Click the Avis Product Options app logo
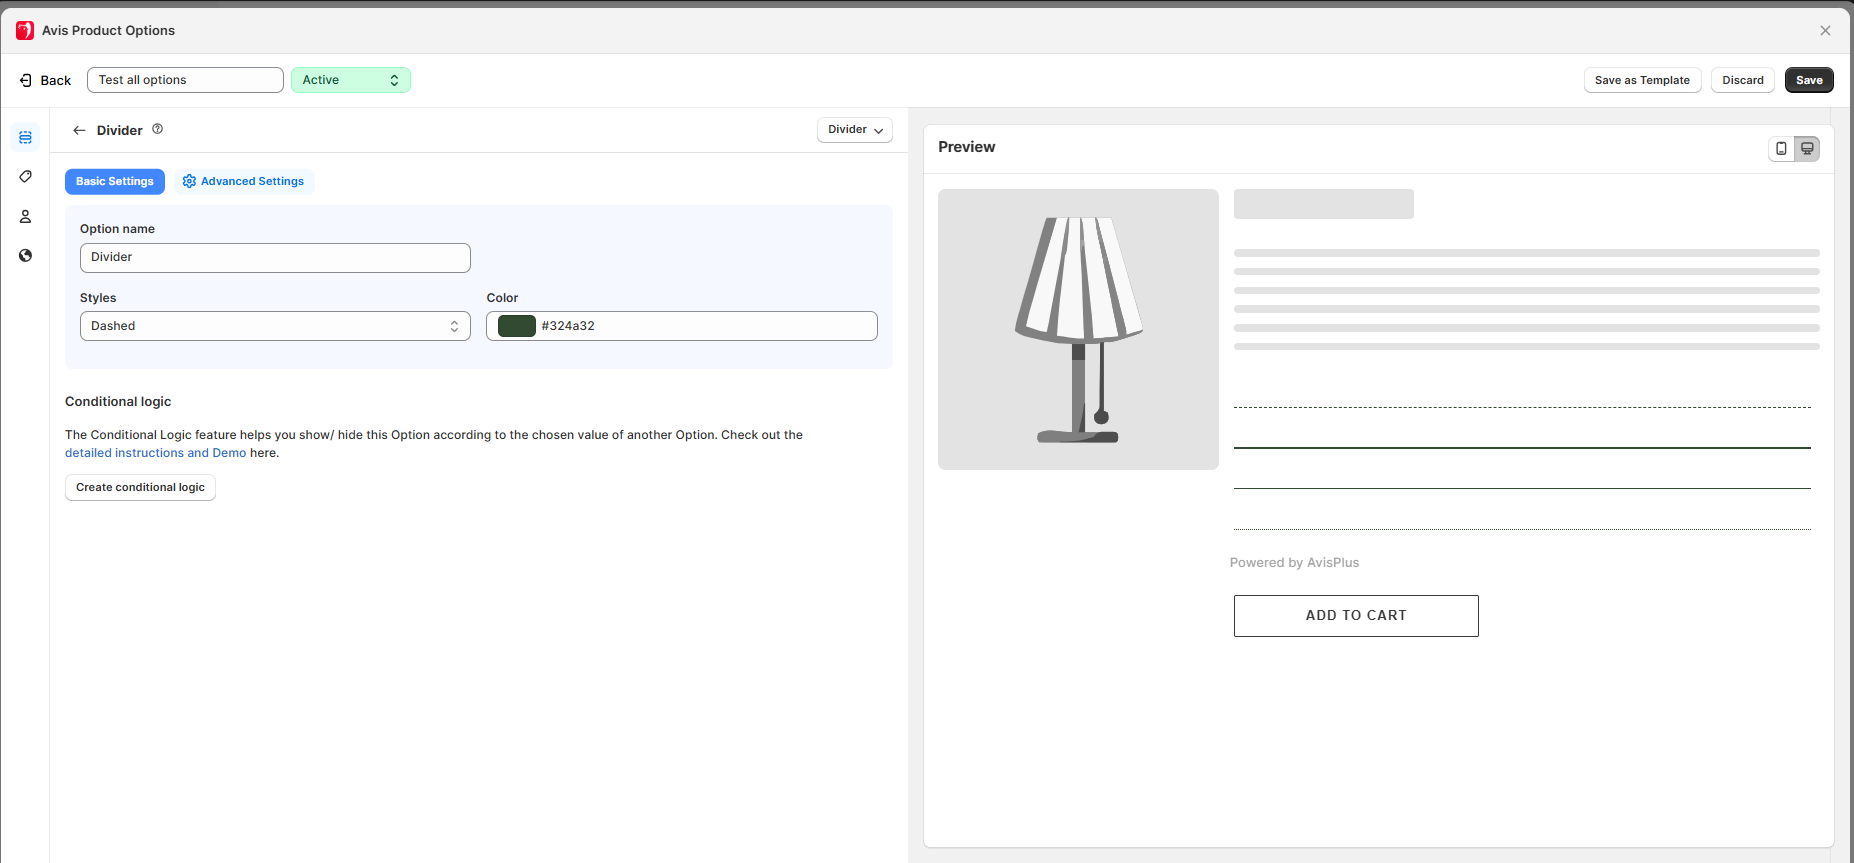1854x863 pixels. (x=25, y=30)
